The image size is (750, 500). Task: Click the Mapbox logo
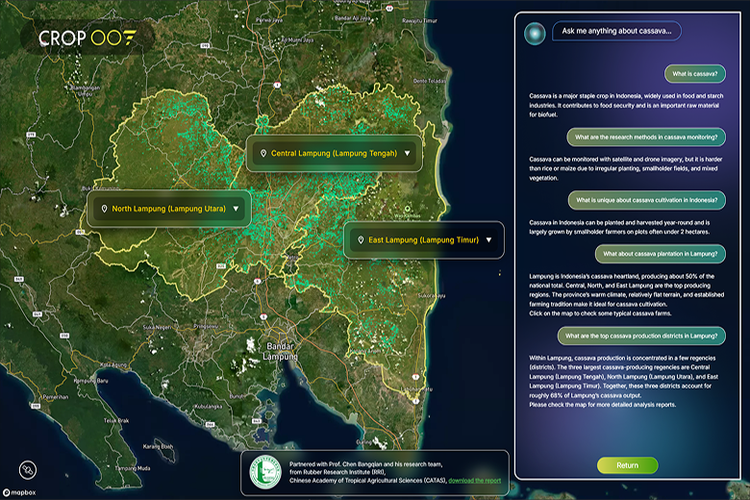20,492
